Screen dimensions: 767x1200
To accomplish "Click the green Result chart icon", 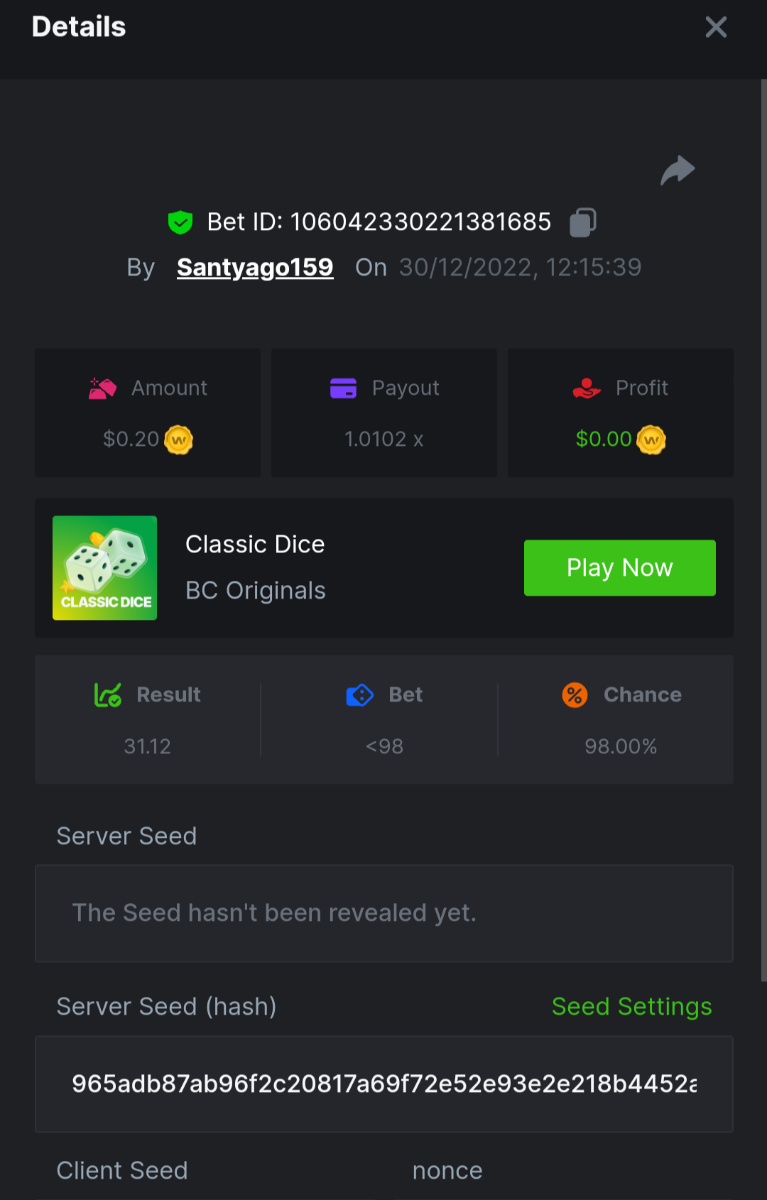I will point(108,695).
